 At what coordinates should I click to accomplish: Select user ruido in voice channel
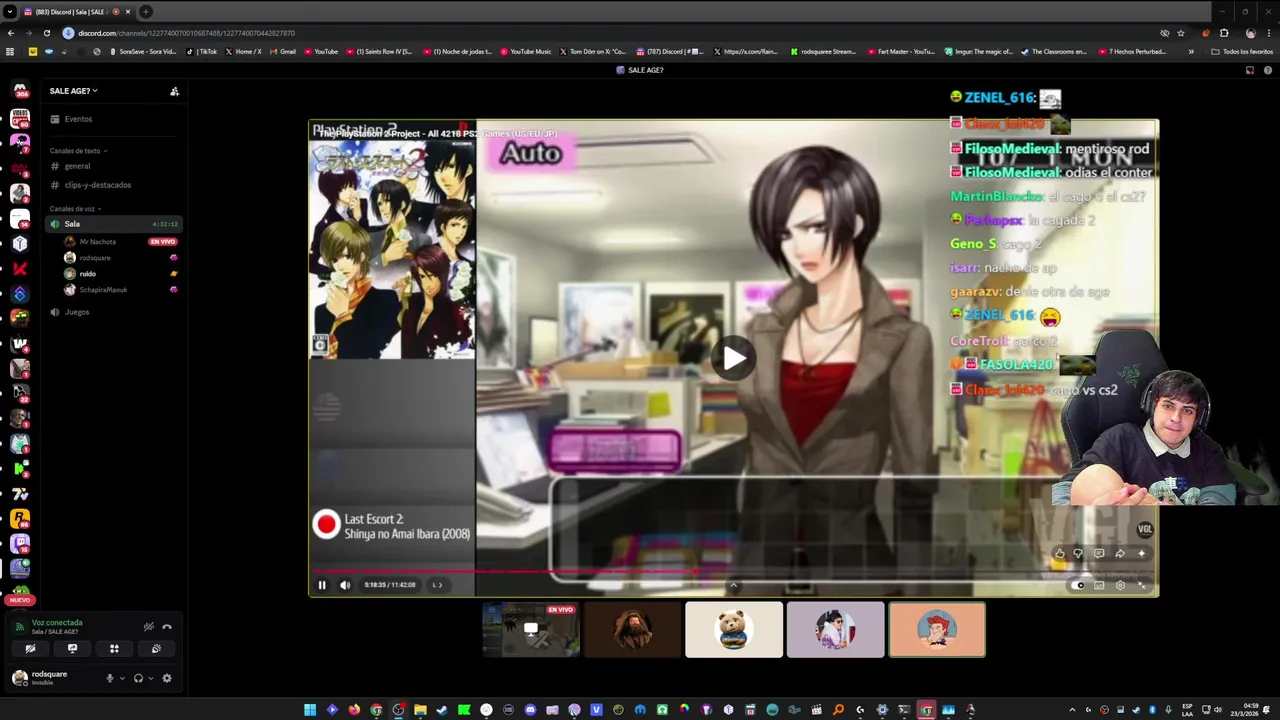coord(88,274)
